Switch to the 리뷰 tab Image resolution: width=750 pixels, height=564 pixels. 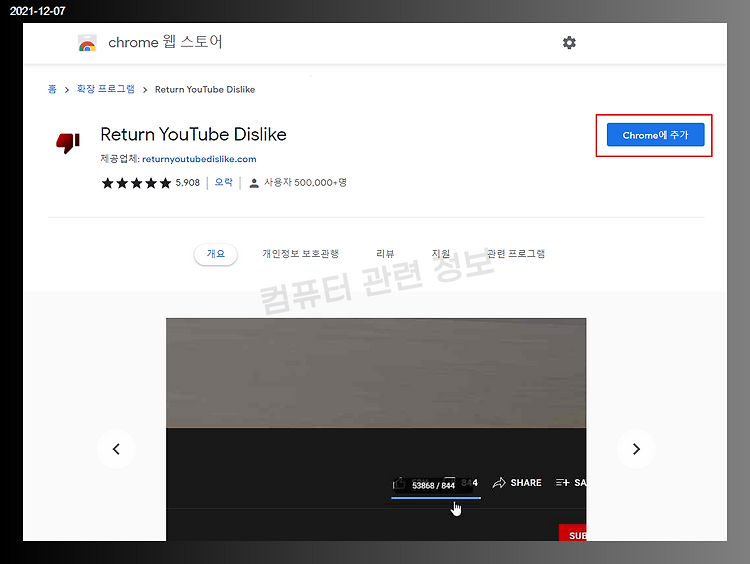click(x=385, y=254)
